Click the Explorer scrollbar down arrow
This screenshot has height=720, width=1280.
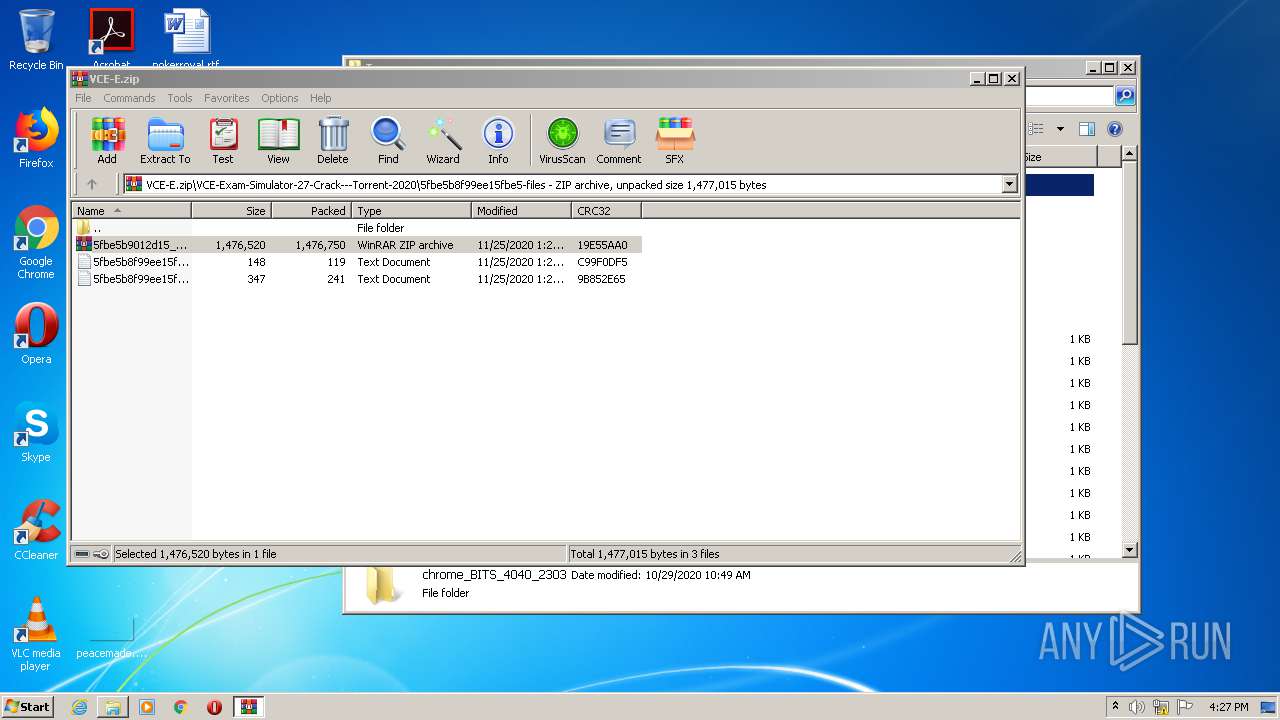(1130, 550)
